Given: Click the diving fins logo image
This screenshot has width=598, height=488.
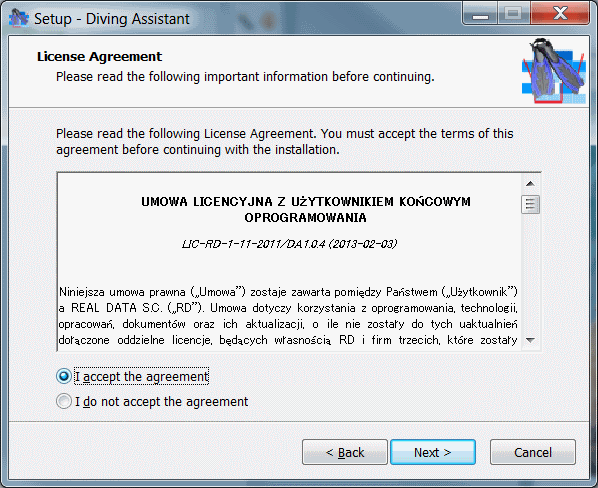Looking at the screenshot, I should pyautogui.click(x=554, y=71).
